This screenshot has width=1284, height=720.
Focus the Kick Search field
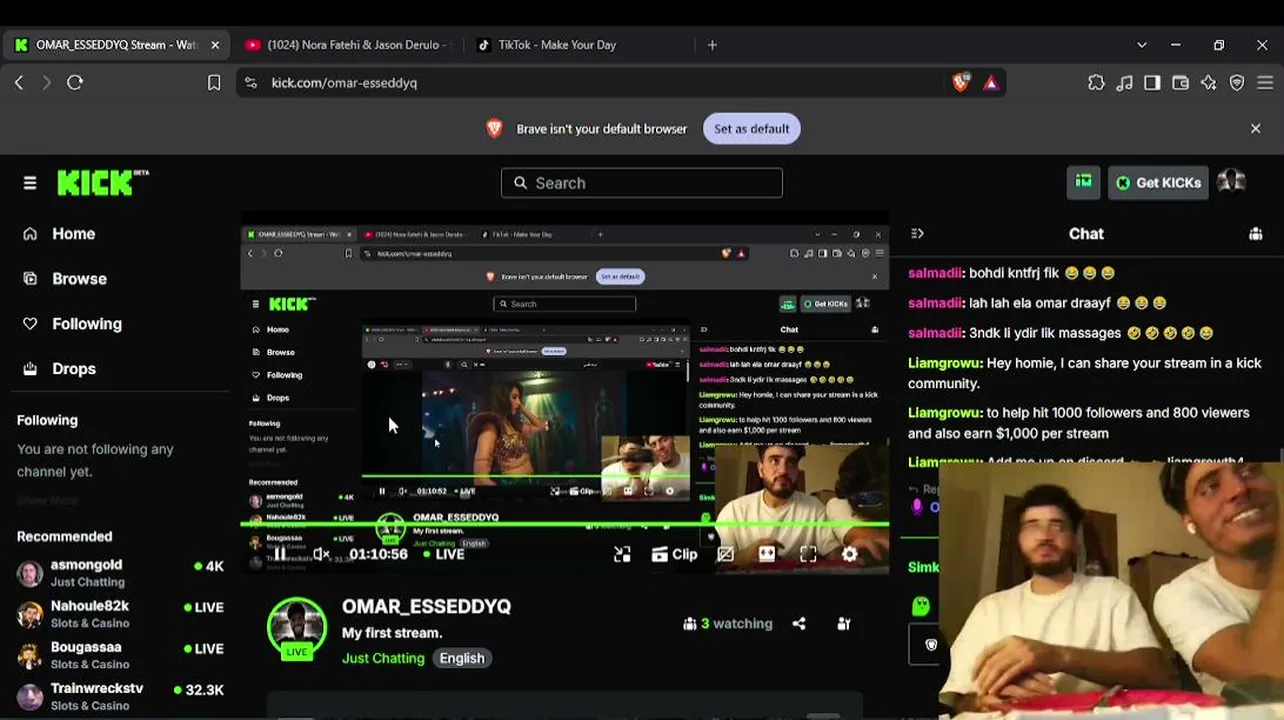pyautogui.click(x=642, y=183)
